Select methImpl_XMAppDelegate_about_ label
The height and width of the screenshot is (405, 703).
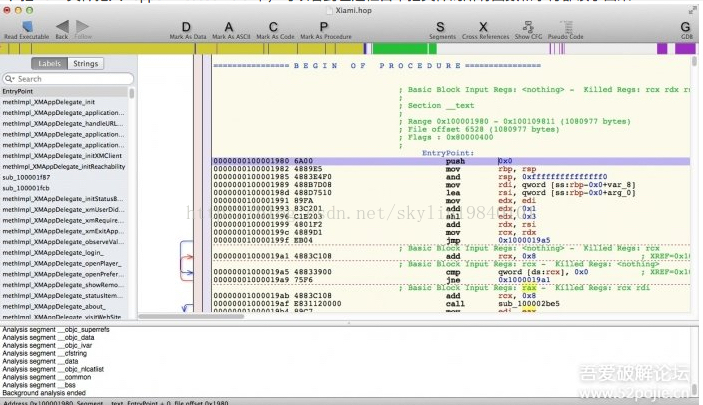point(64,307)
